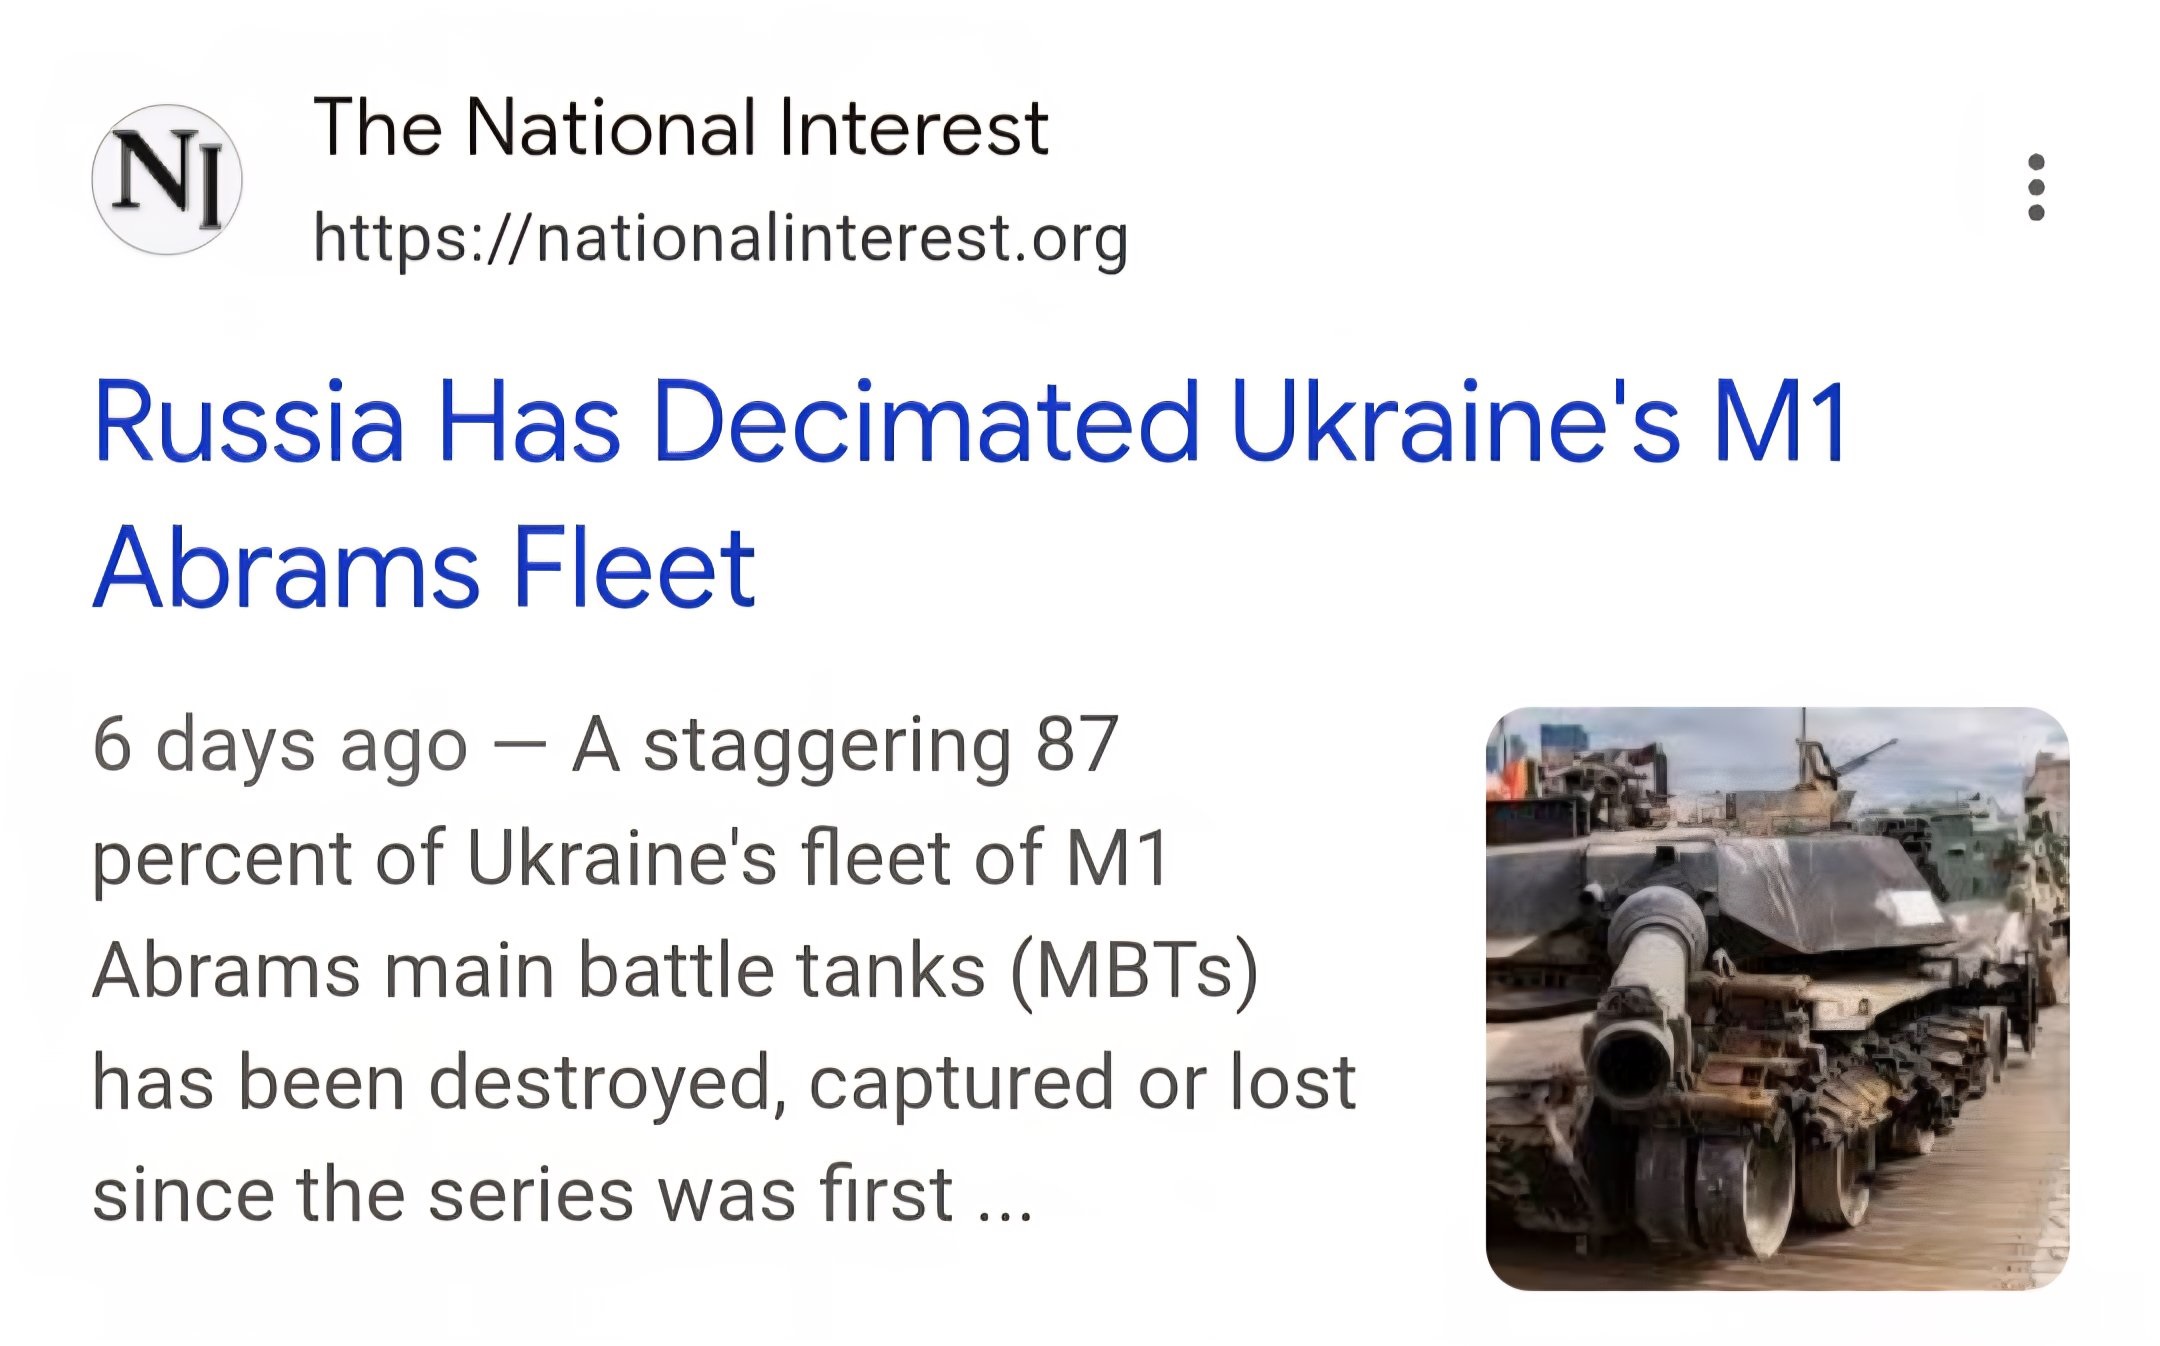This screenshot has height=1346, width=2160.
Task: Click "Abrams main battle tanks (MBTs)" line
Action: 676,970
